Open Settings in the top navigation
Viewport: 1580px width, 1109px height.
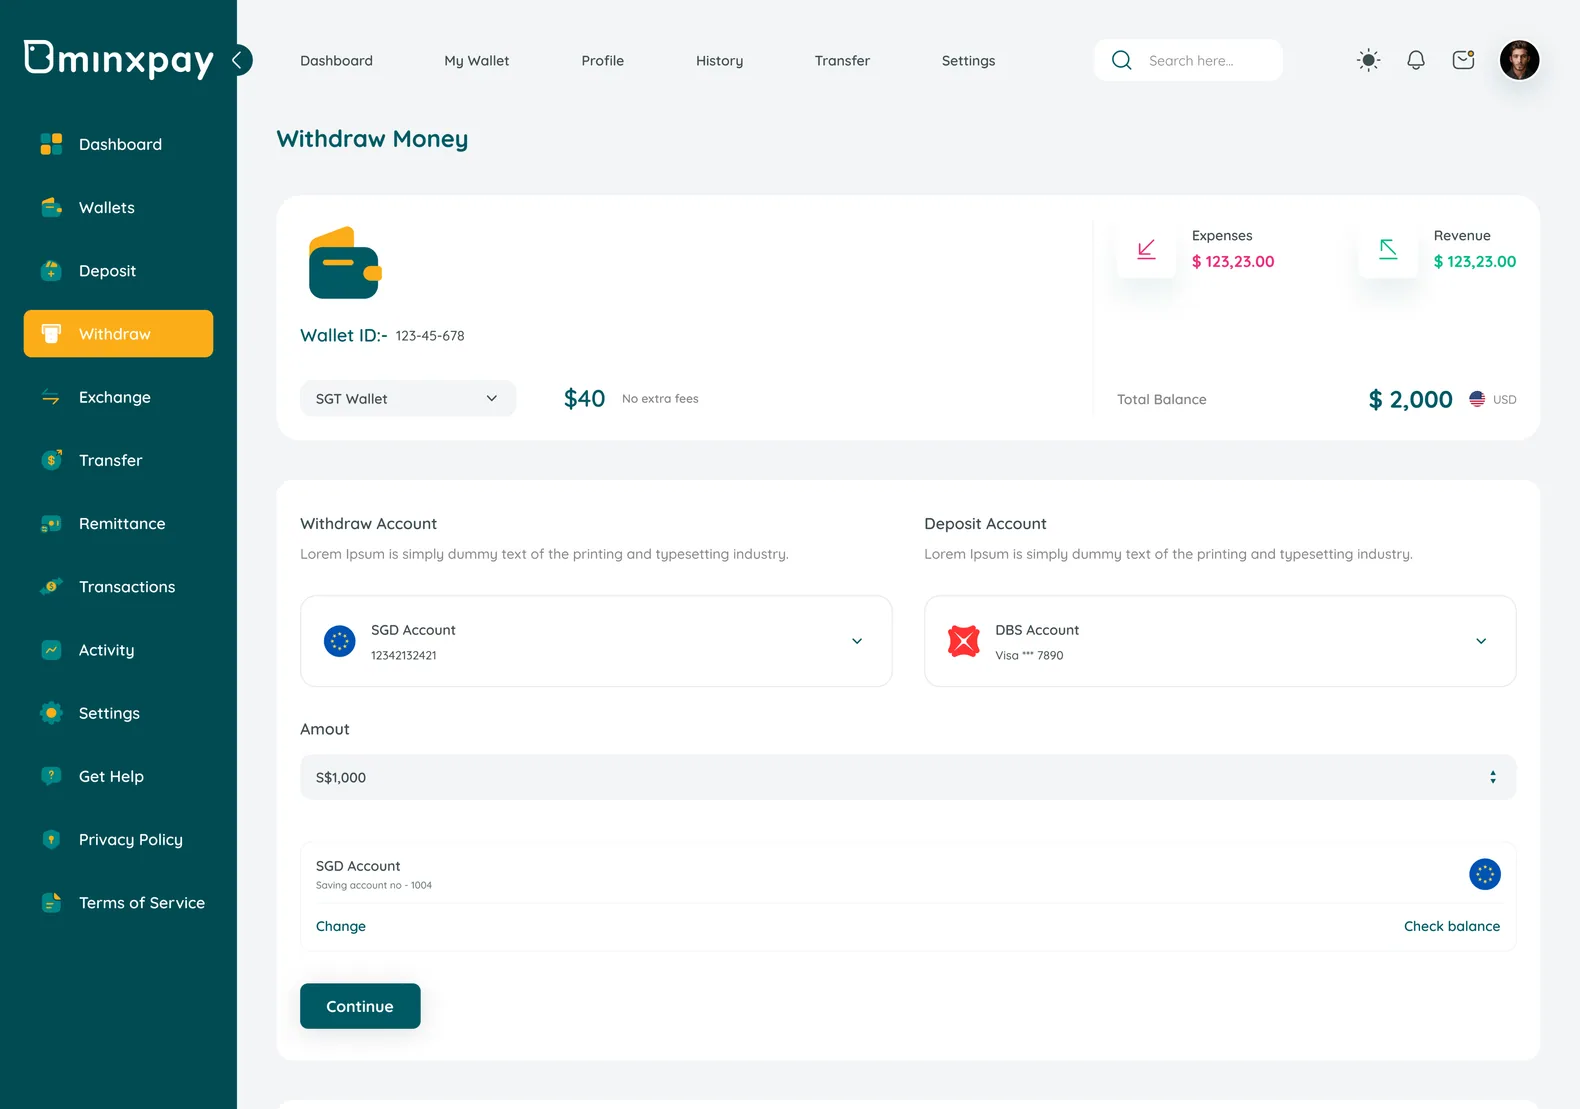pyautogui.click(x=969, y=61)
